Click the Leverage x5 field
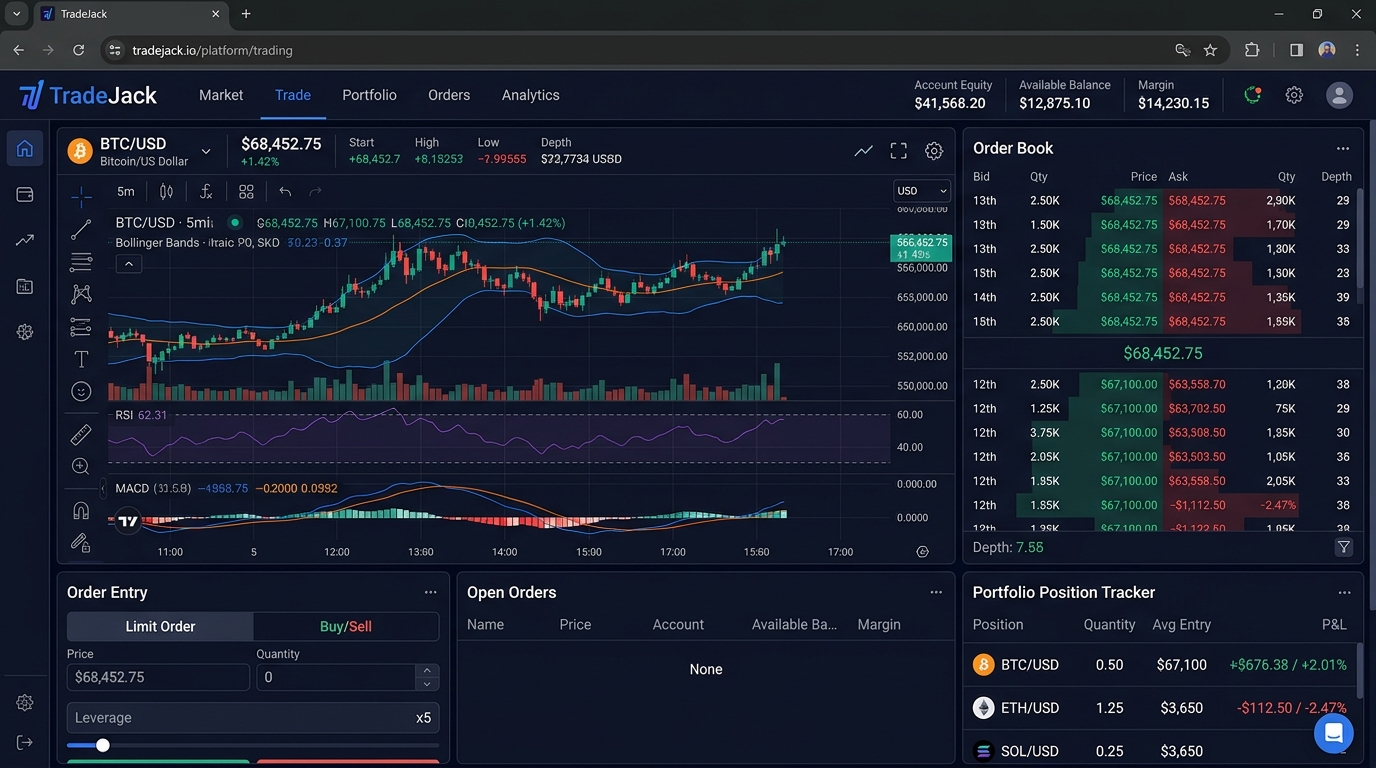Screen dimensions: 1376x768 point(253,718)
